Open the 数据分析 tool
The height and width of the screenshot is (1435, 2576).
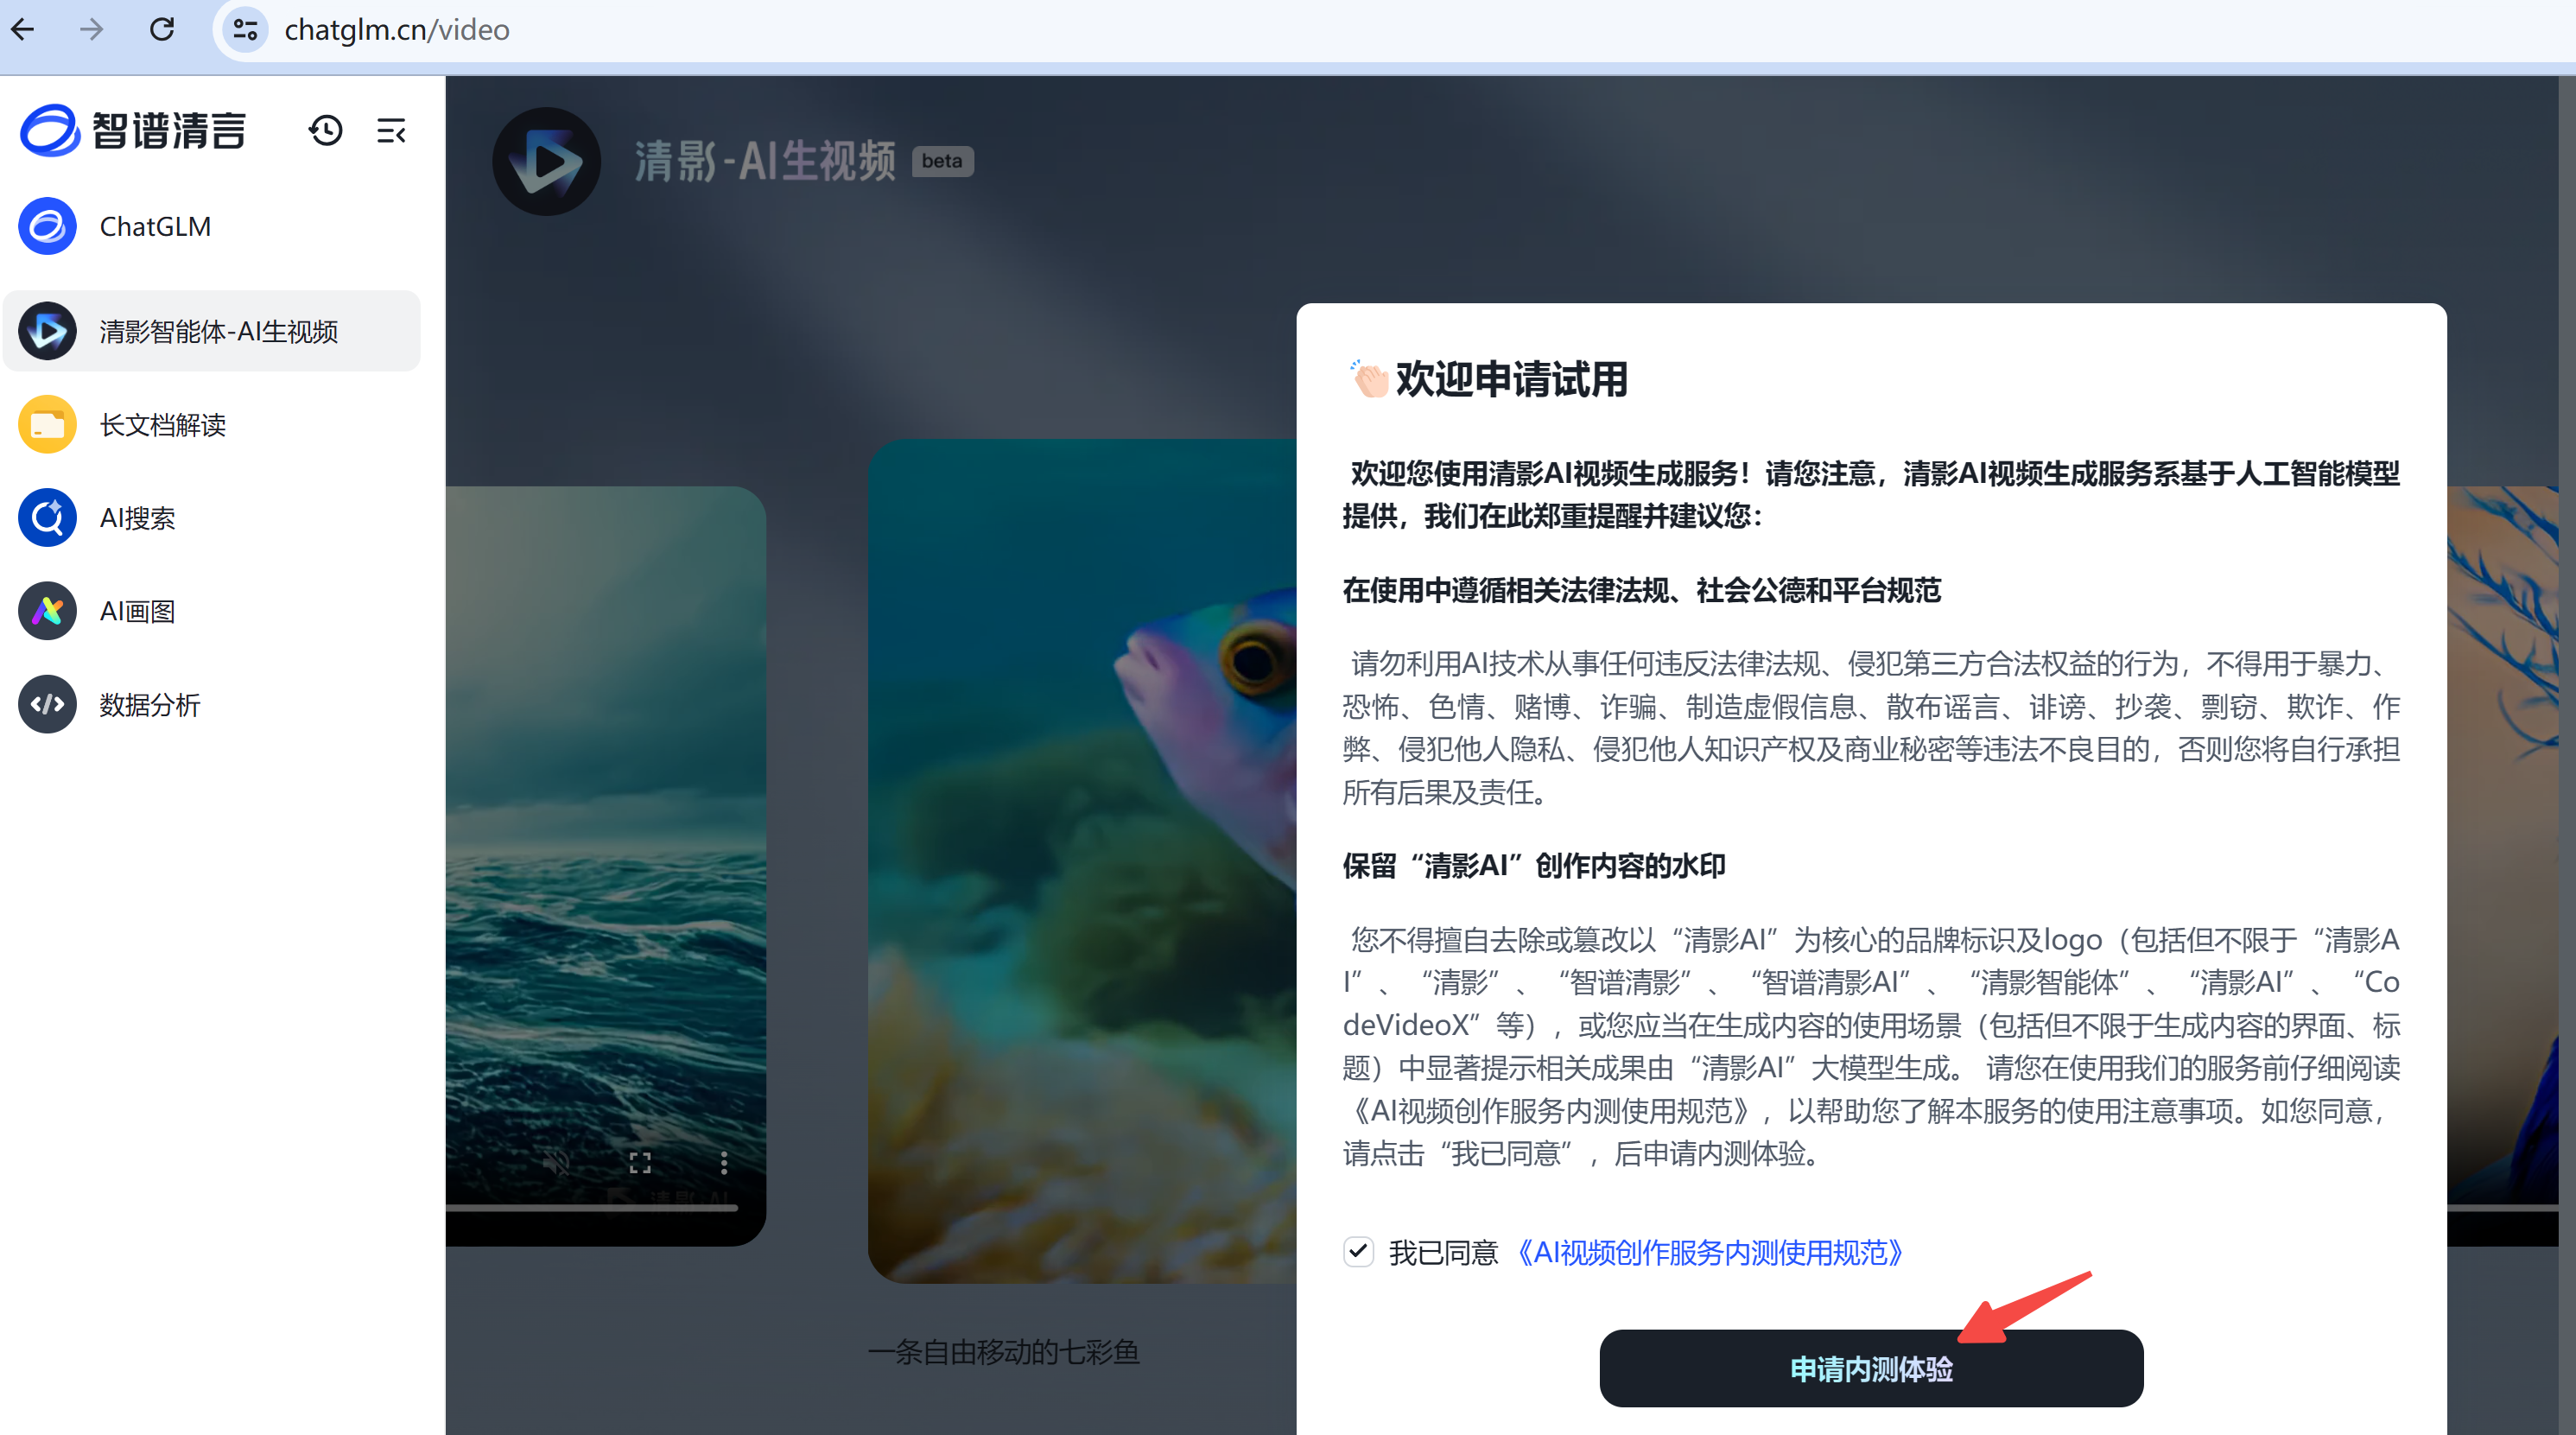(x=149, y=705)
